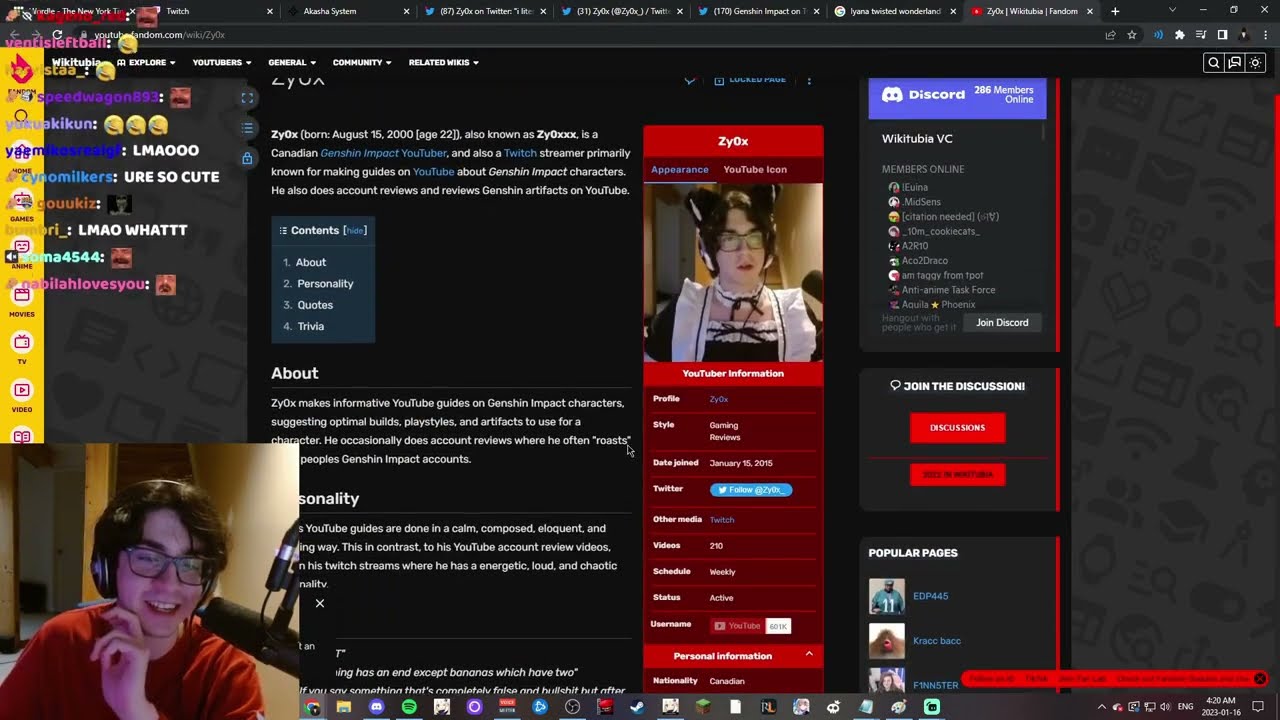
Task: Collapse the Personal information section
Action: click(x=809, y=655)
